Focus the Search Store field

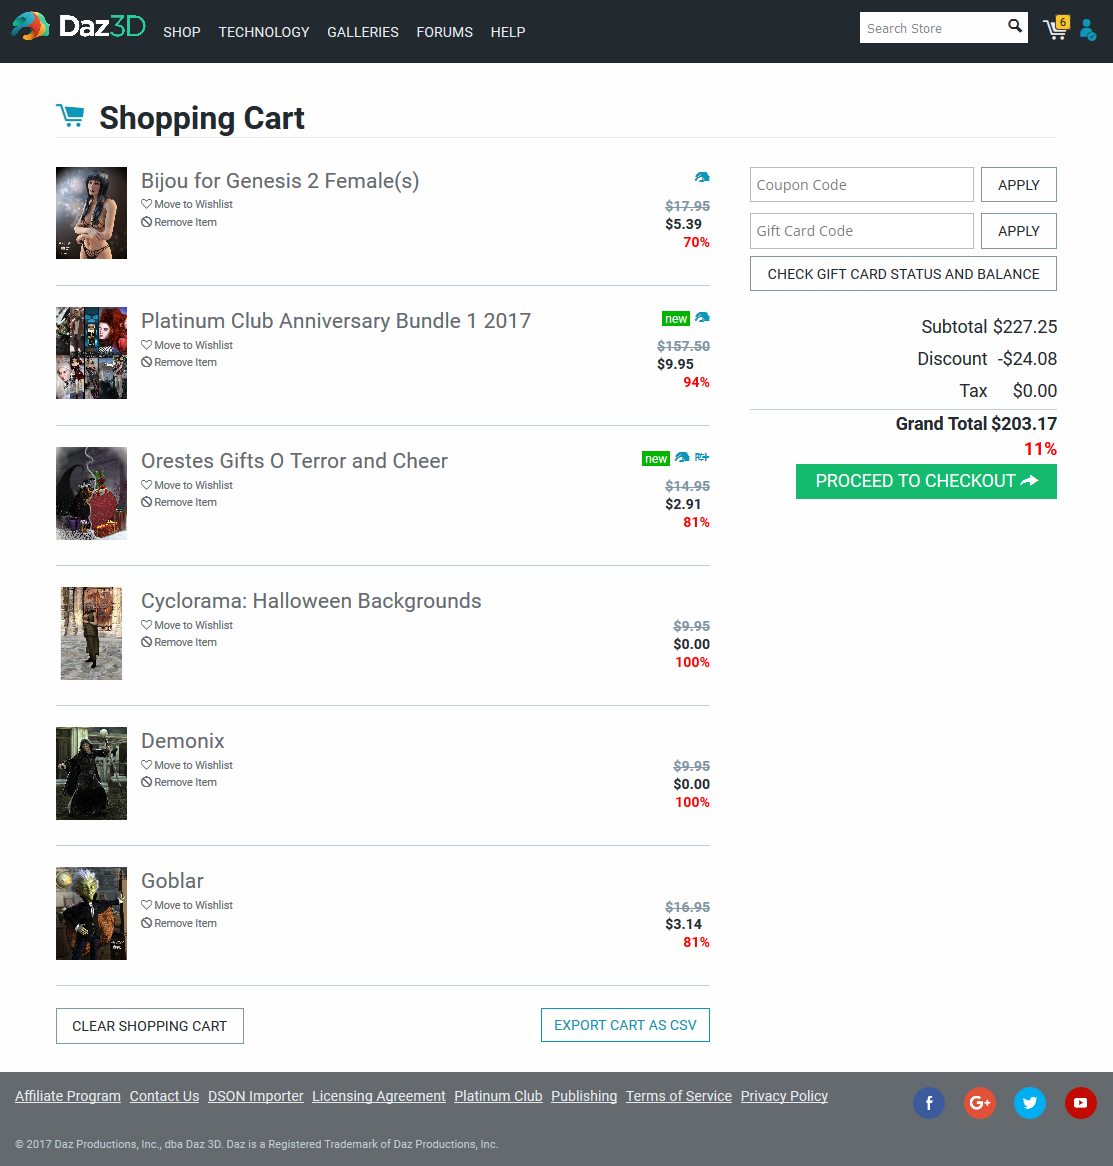(x=932, y=28)
